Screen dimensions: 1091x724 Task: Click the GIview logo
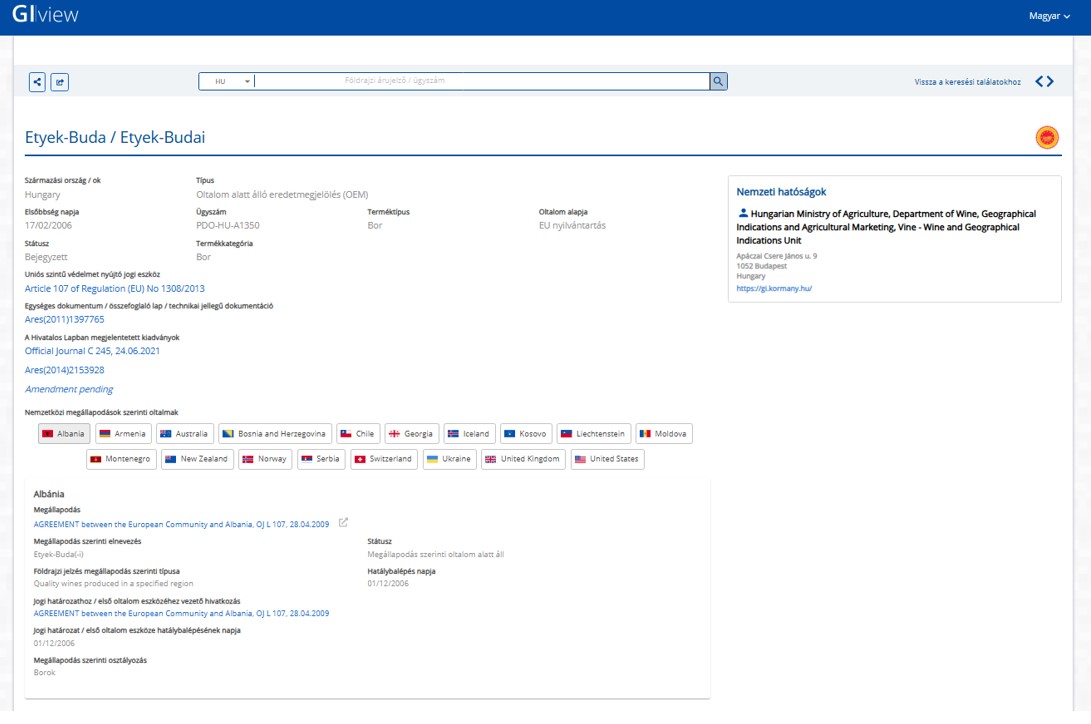click(45, 16)
